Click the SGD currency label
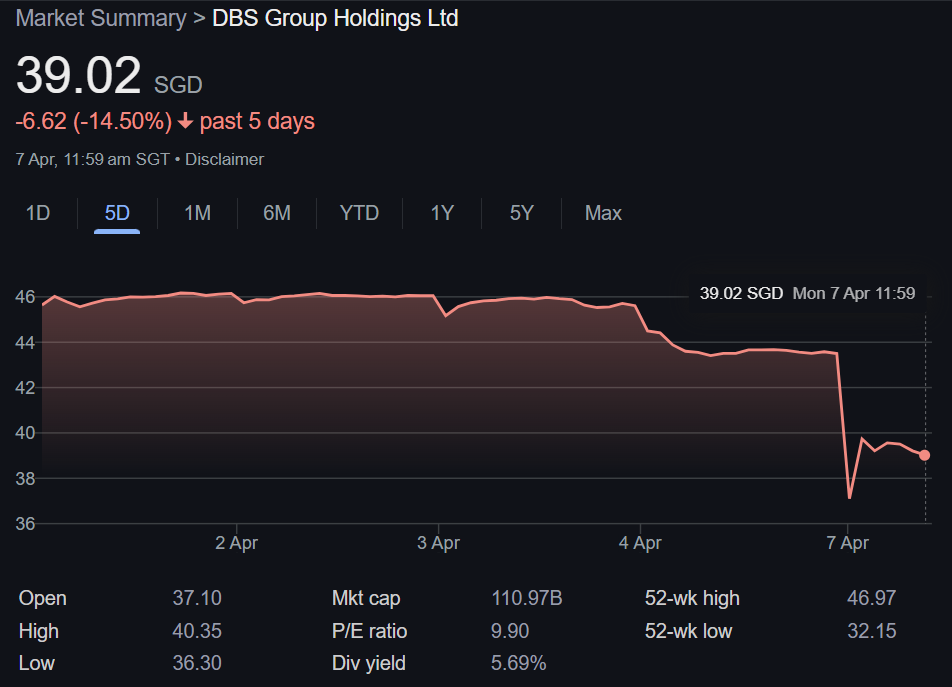This screenshot has width=952, height=687. tap(178, 85)
